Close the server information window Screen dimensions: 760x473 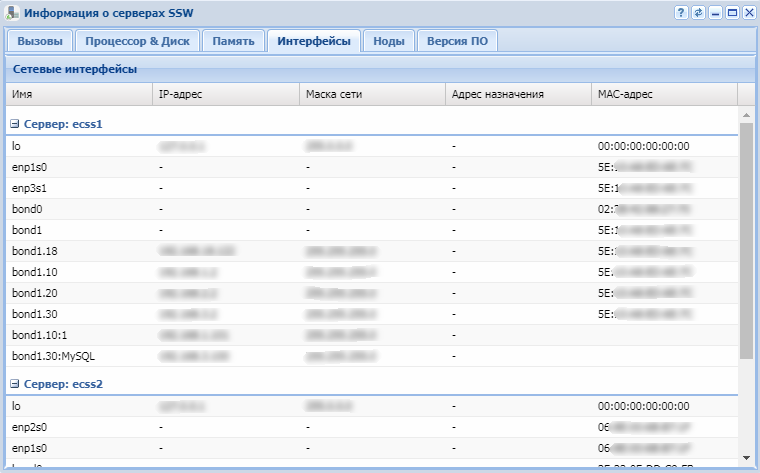tap(749, 13)
